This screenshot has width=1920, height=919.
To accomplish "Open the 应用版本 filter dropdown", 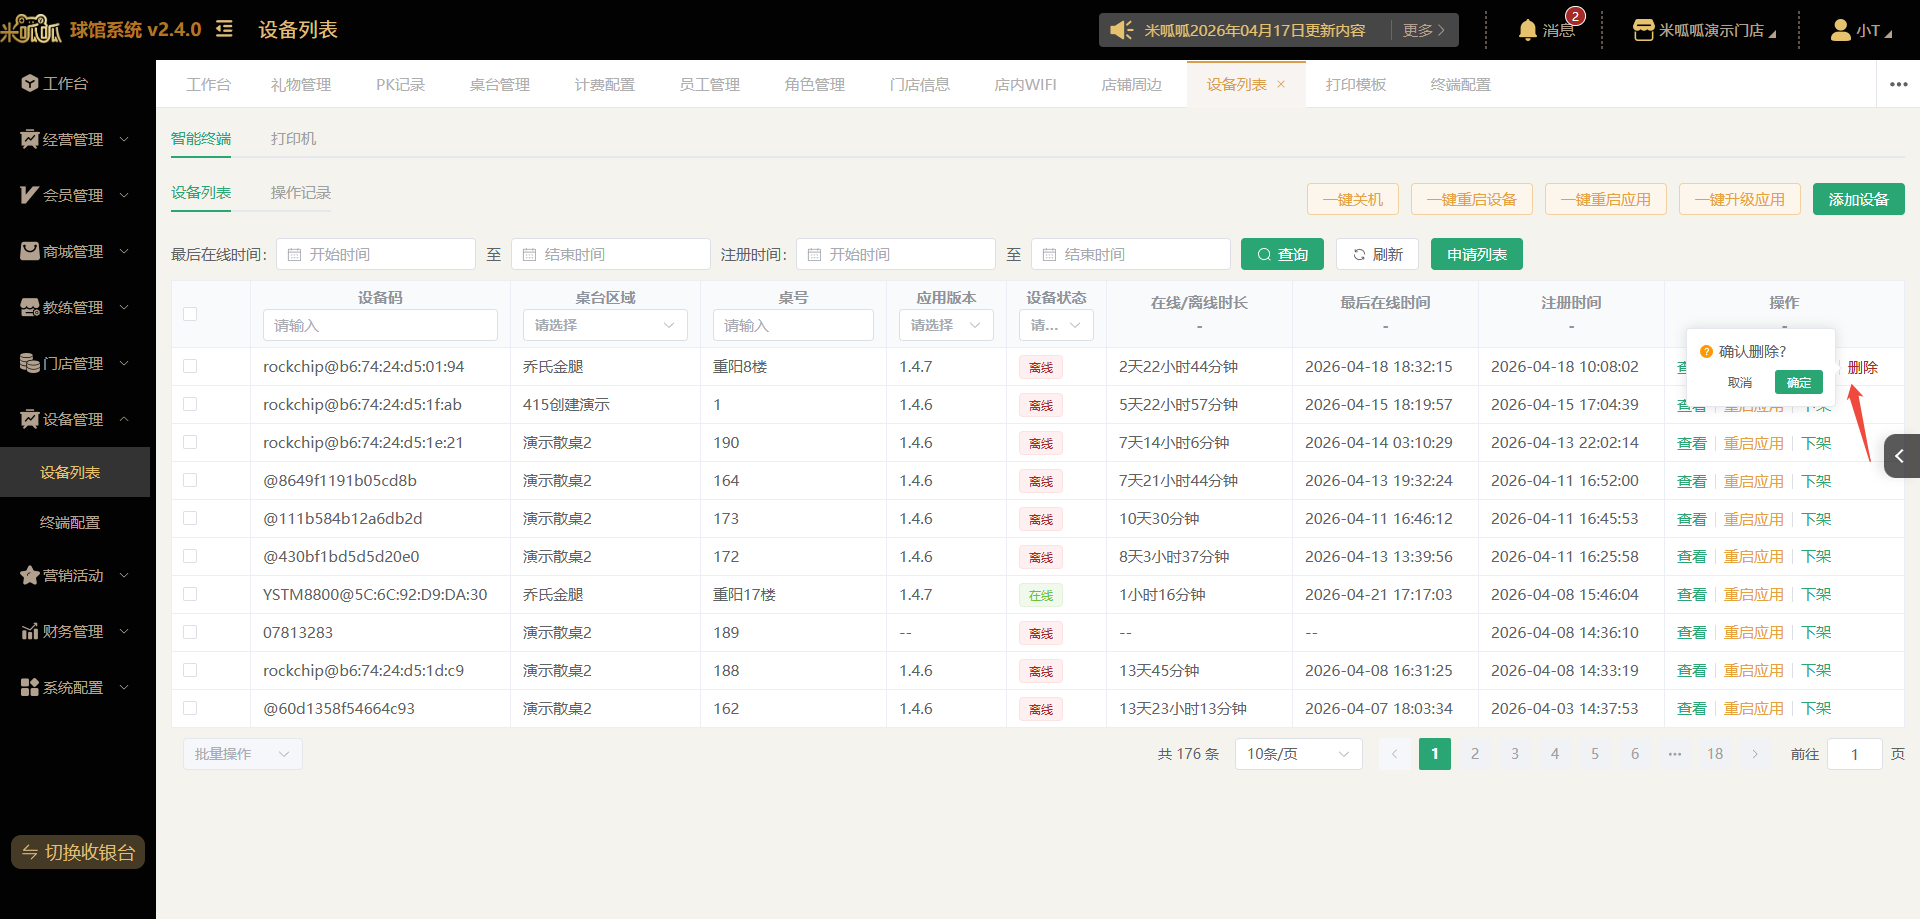I will (946, 325).
